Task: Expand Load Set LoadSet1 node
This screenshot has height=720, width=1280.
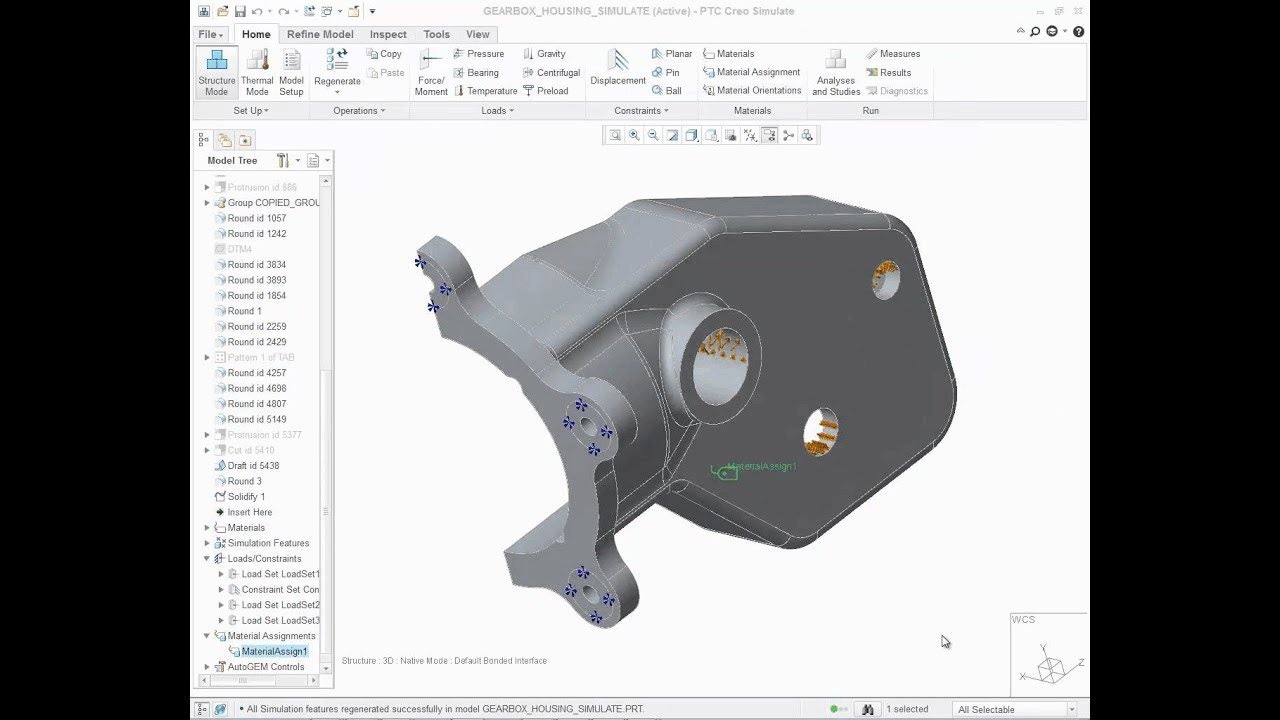Action: click(x=221, y=574)
